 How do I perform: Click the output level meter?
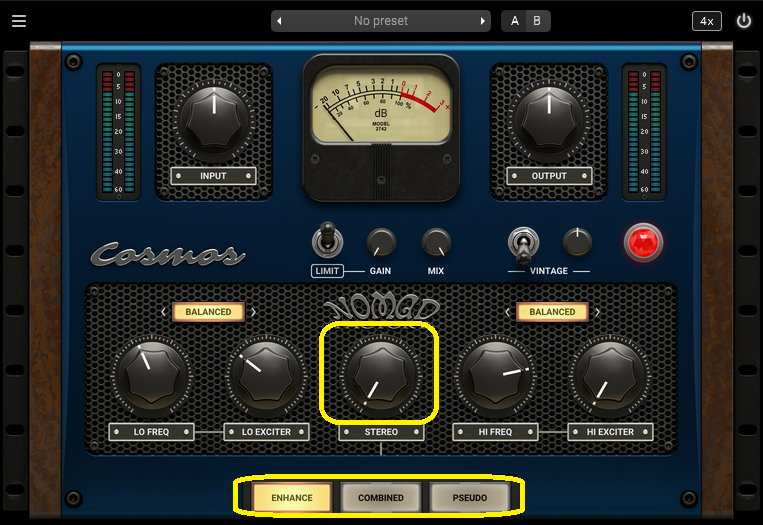(x=644, y=132)
